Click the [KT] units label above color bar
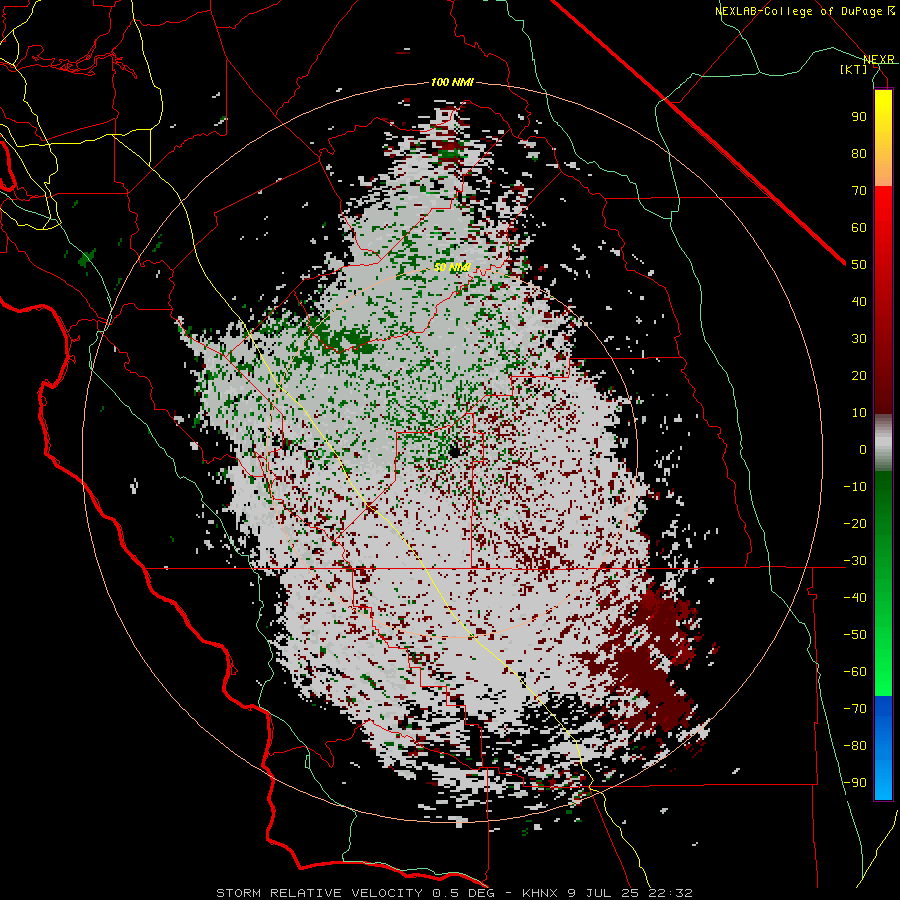The image size is (900, 900). pyautogui.click(x=853, y=69)
